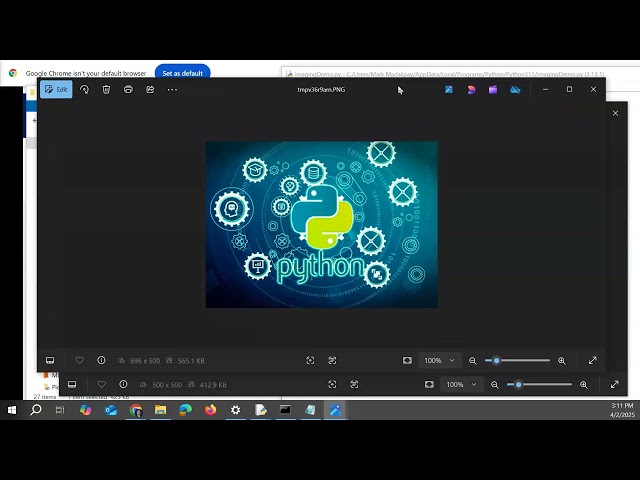Image resolution: width=640 pixels, height=480 pixels.
Task: Zoom out in the 500 x 500 window
Action: tap(495, 385)
